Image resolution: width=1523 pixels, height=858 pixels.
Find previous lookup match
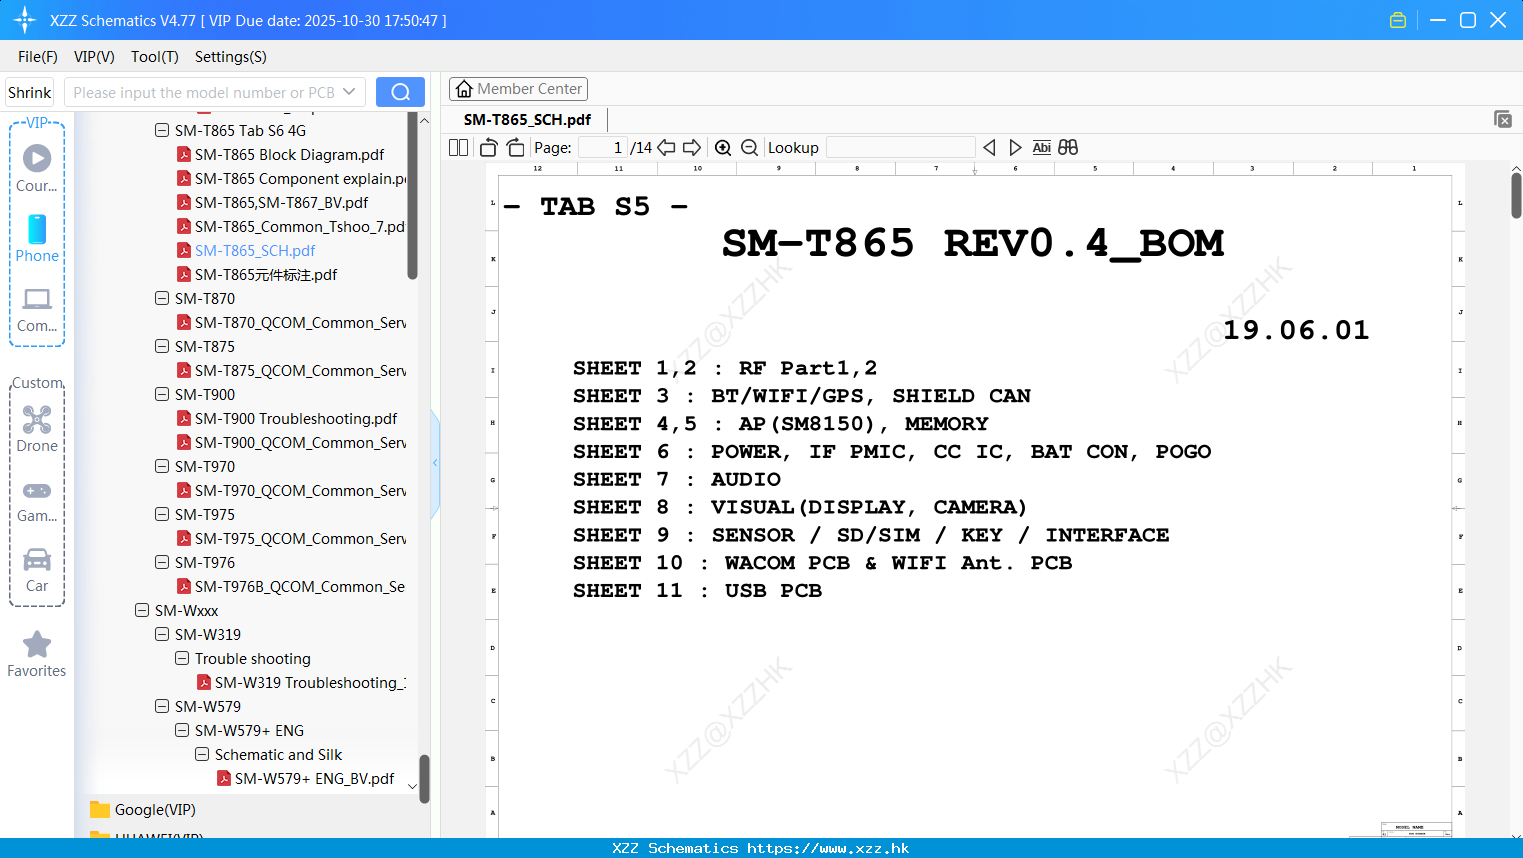(989, 147)
